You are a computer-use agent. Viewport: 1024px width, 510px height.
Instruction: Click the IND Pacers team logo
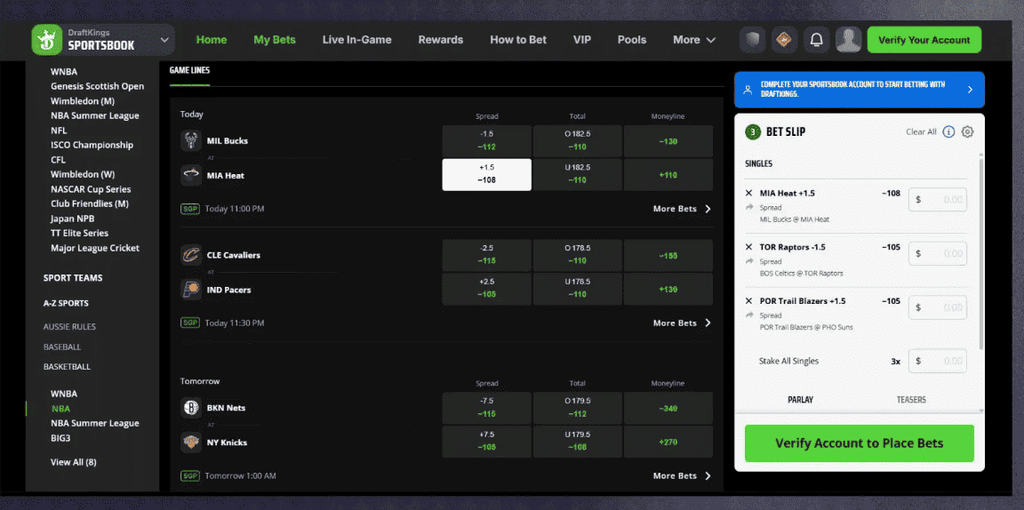click(191, 289)
